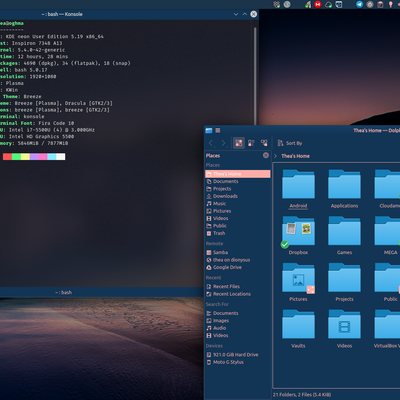Click '21 Folders, 2 Files' status bar text
Screen dimensions: 400x400
click(x=302, y=395)
